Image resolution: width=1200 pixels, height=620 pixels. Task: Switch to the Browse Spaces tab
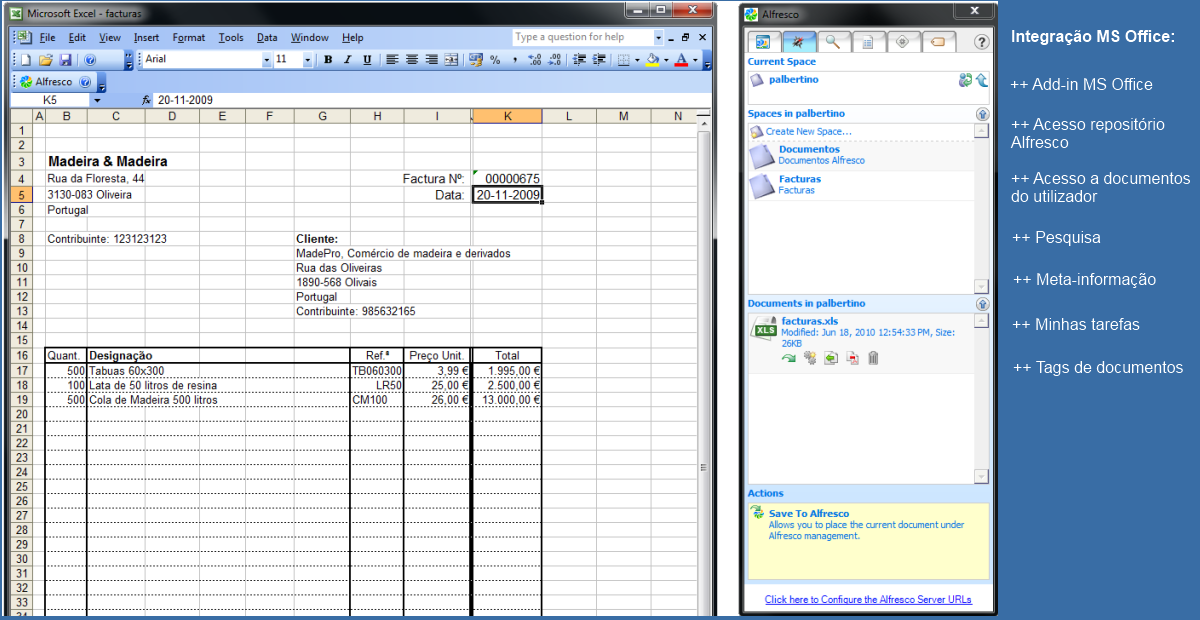tap(798, 42)
